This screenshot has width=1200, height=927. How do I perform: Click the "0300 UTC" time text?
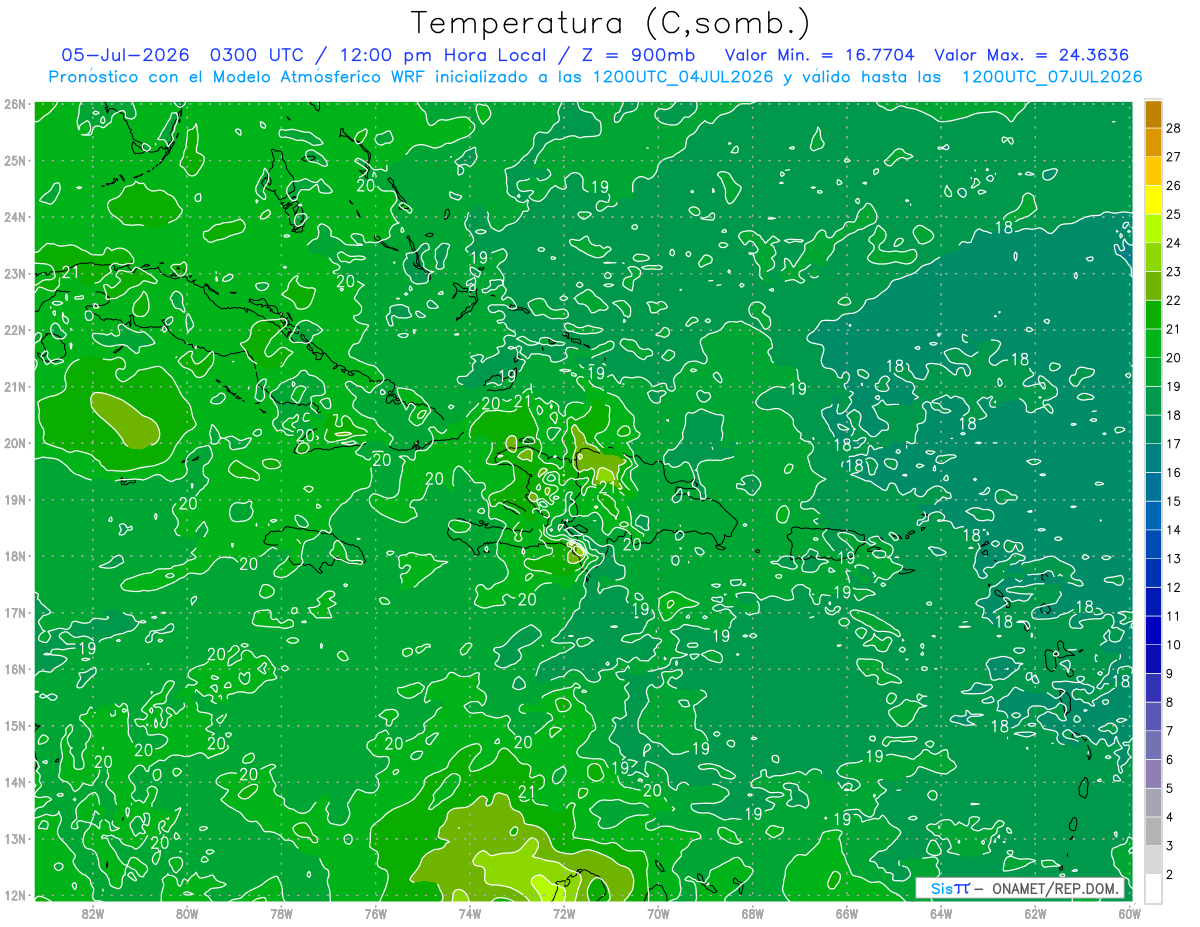click(256, 55)
